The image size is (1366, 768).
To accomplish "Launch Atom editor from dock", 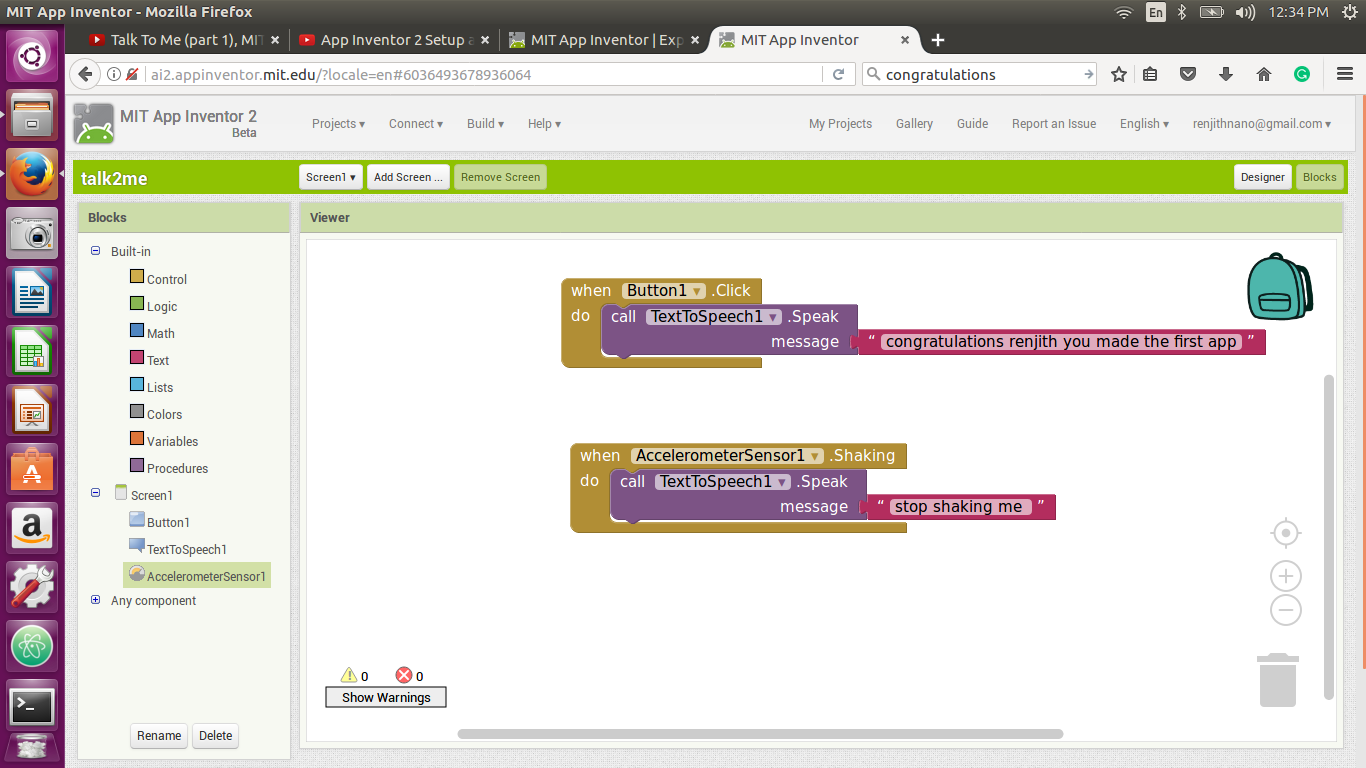I will [x=33, y=646].
